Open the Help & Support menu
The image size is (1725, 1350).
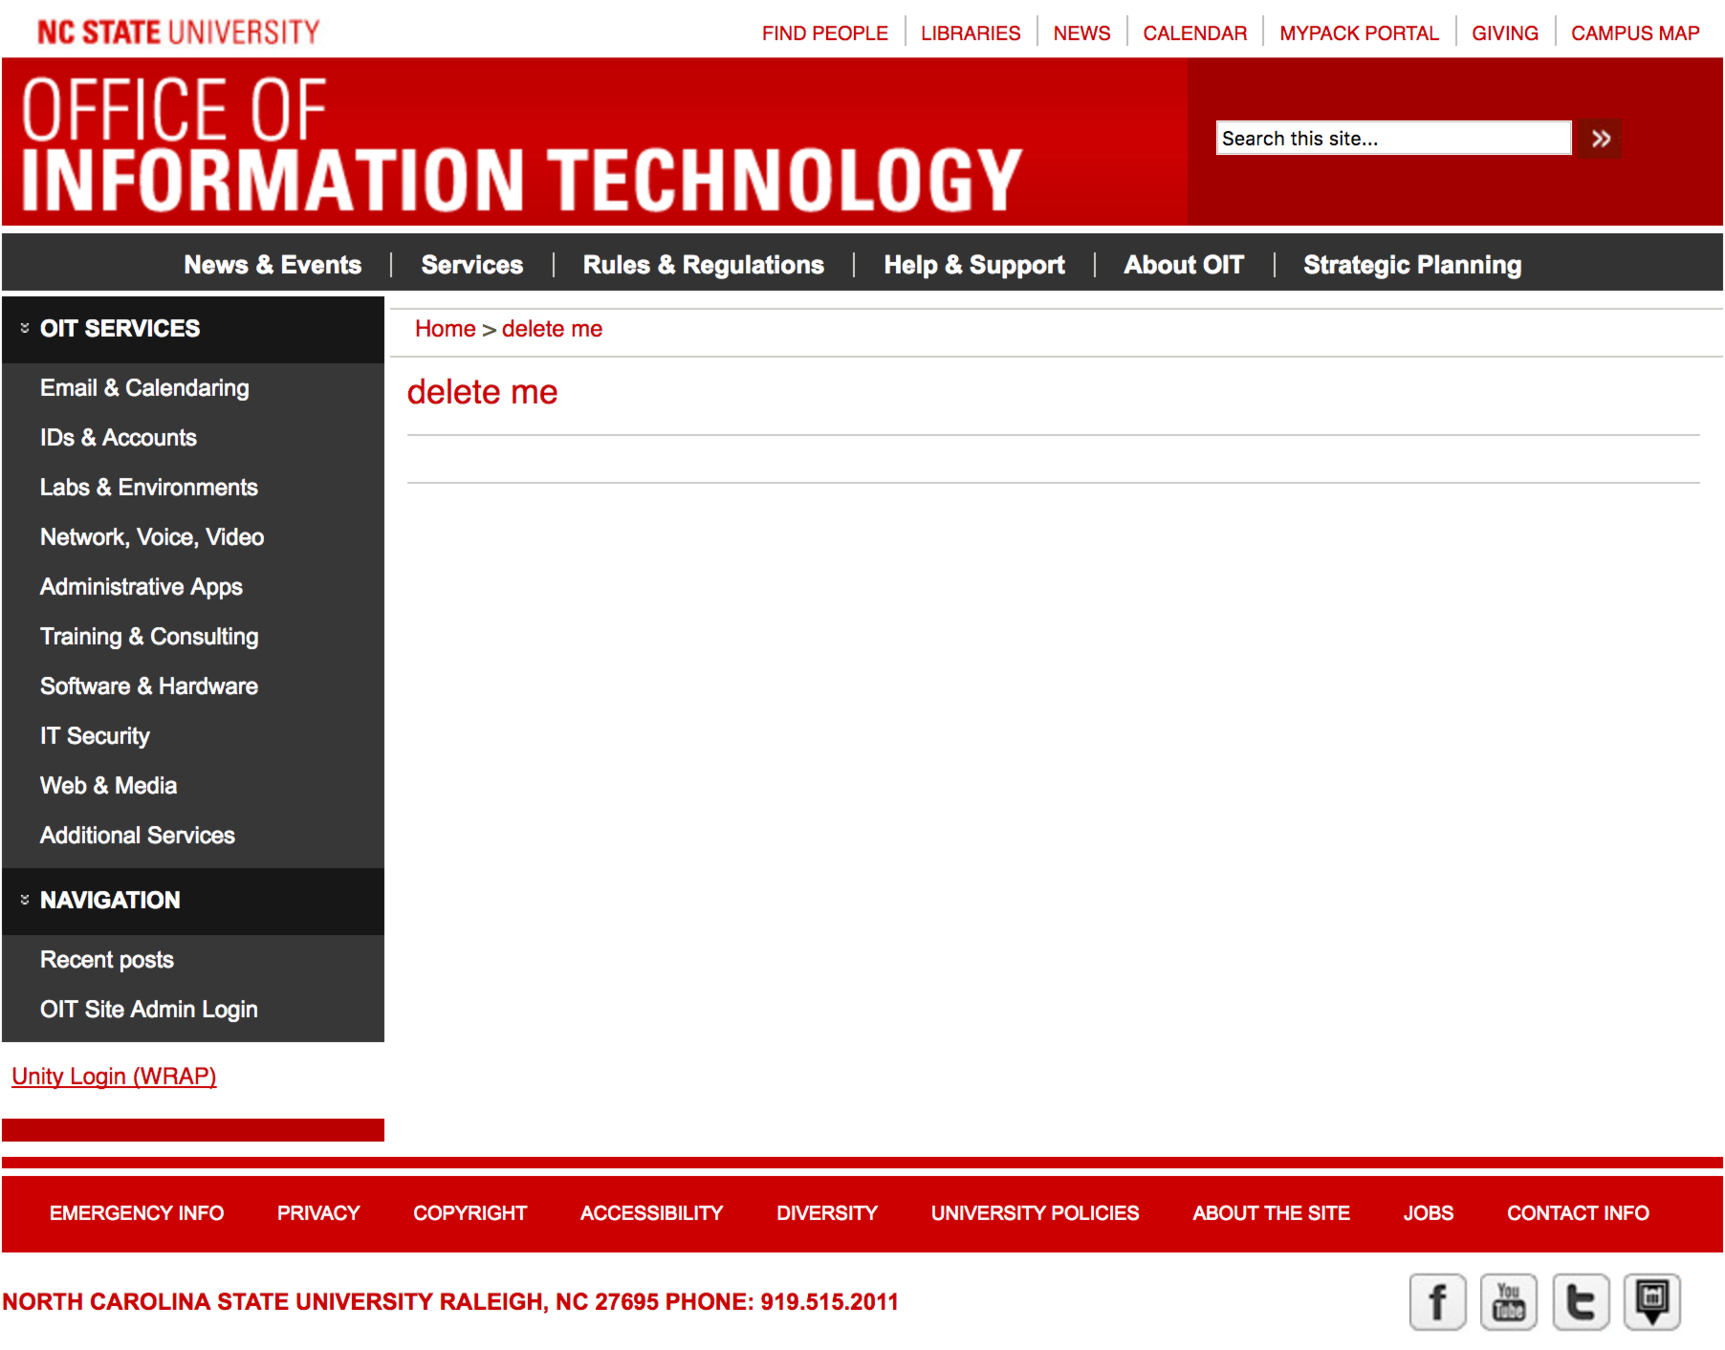point(974,265)
